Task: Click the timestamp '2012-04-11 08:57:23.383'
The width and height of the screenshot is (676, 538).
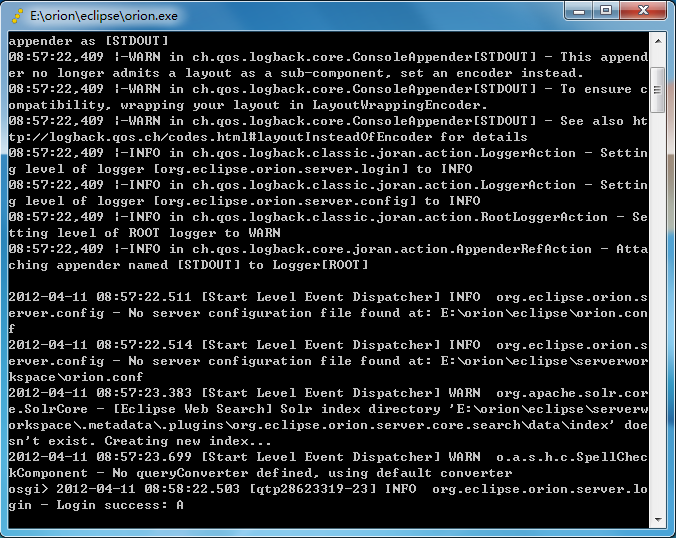Action: pyautogui.click(x=100, y=393)
